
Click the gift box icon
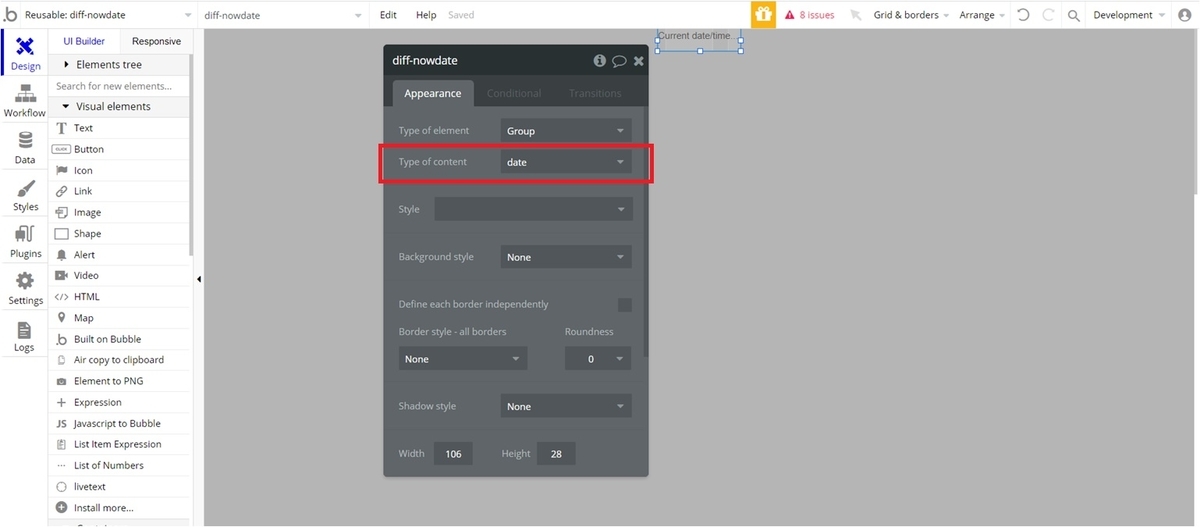point(763,15)
